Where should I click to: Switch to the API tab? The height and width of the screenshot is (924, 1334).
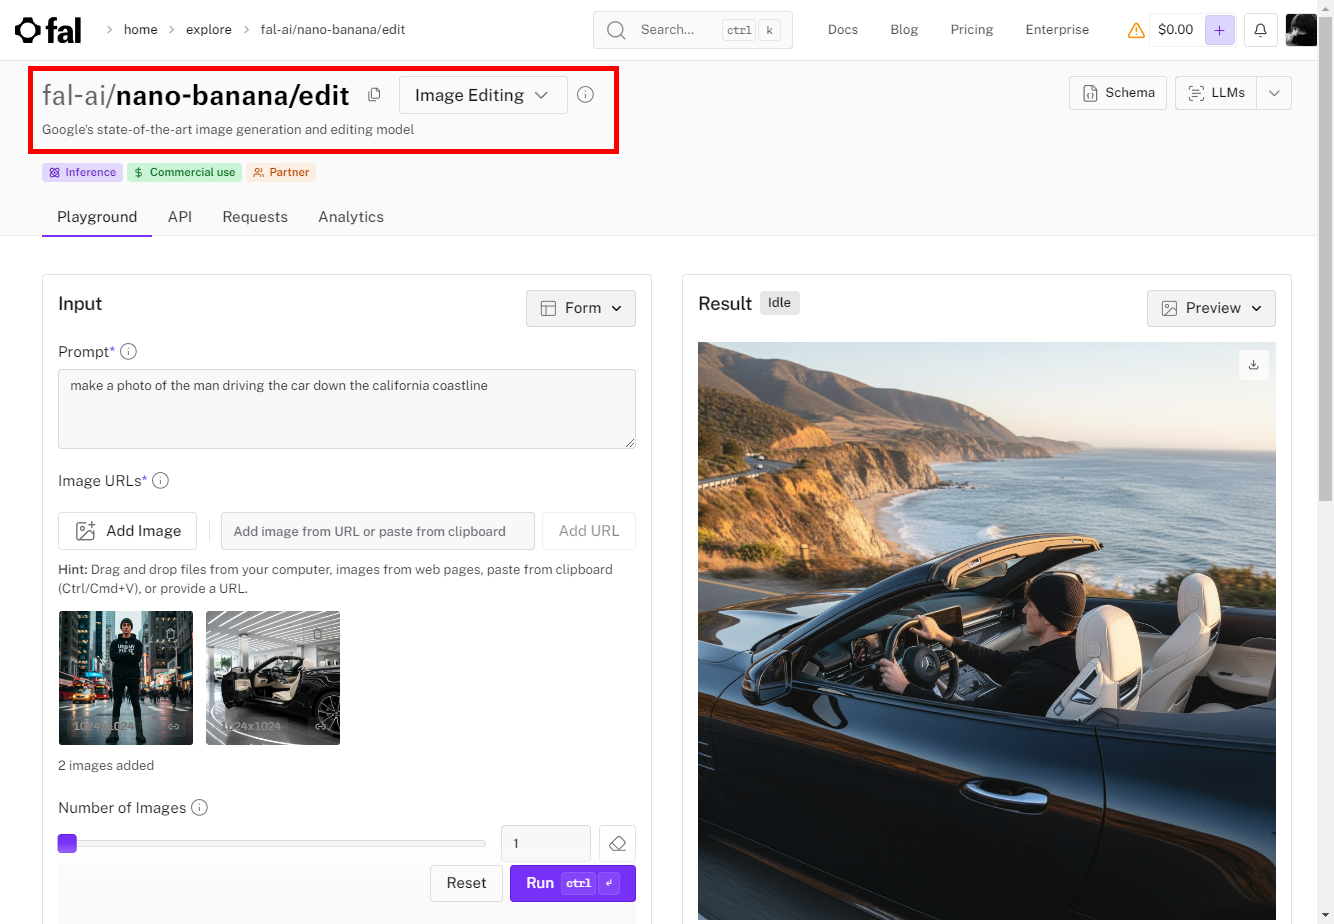[180, 217]
